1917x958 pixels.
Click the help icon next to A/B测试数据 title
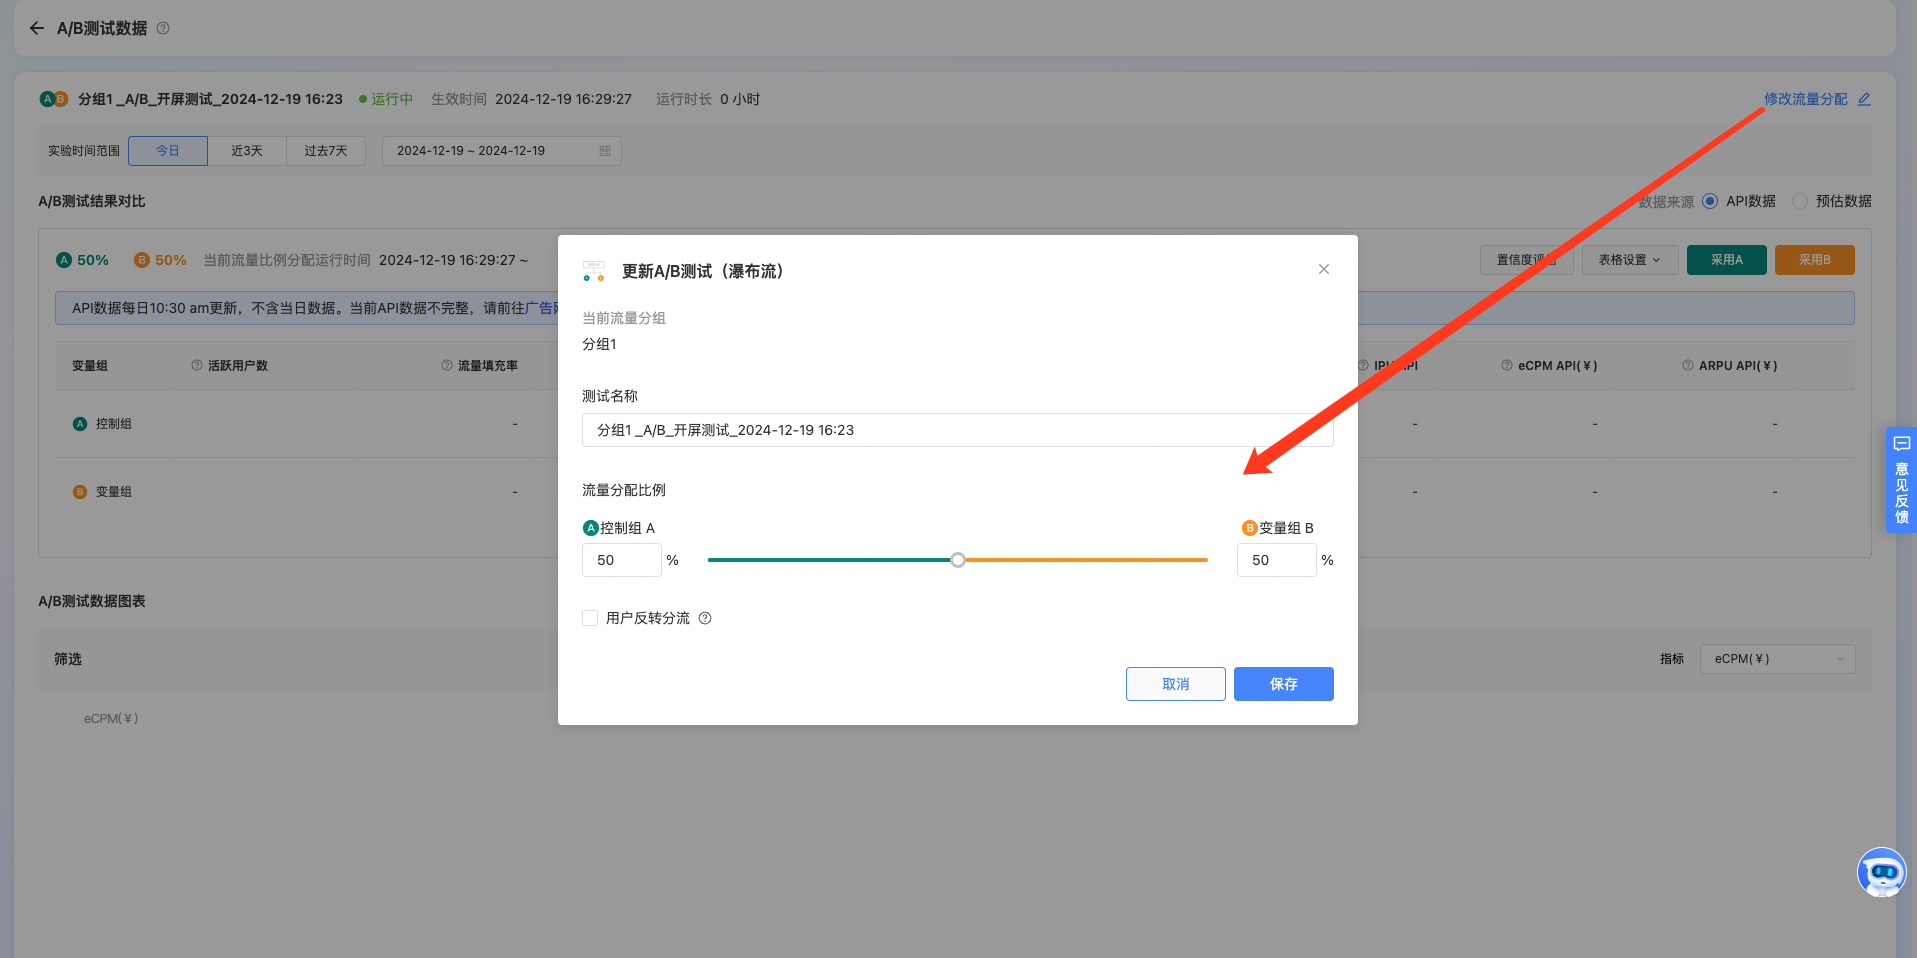(163, 28)
